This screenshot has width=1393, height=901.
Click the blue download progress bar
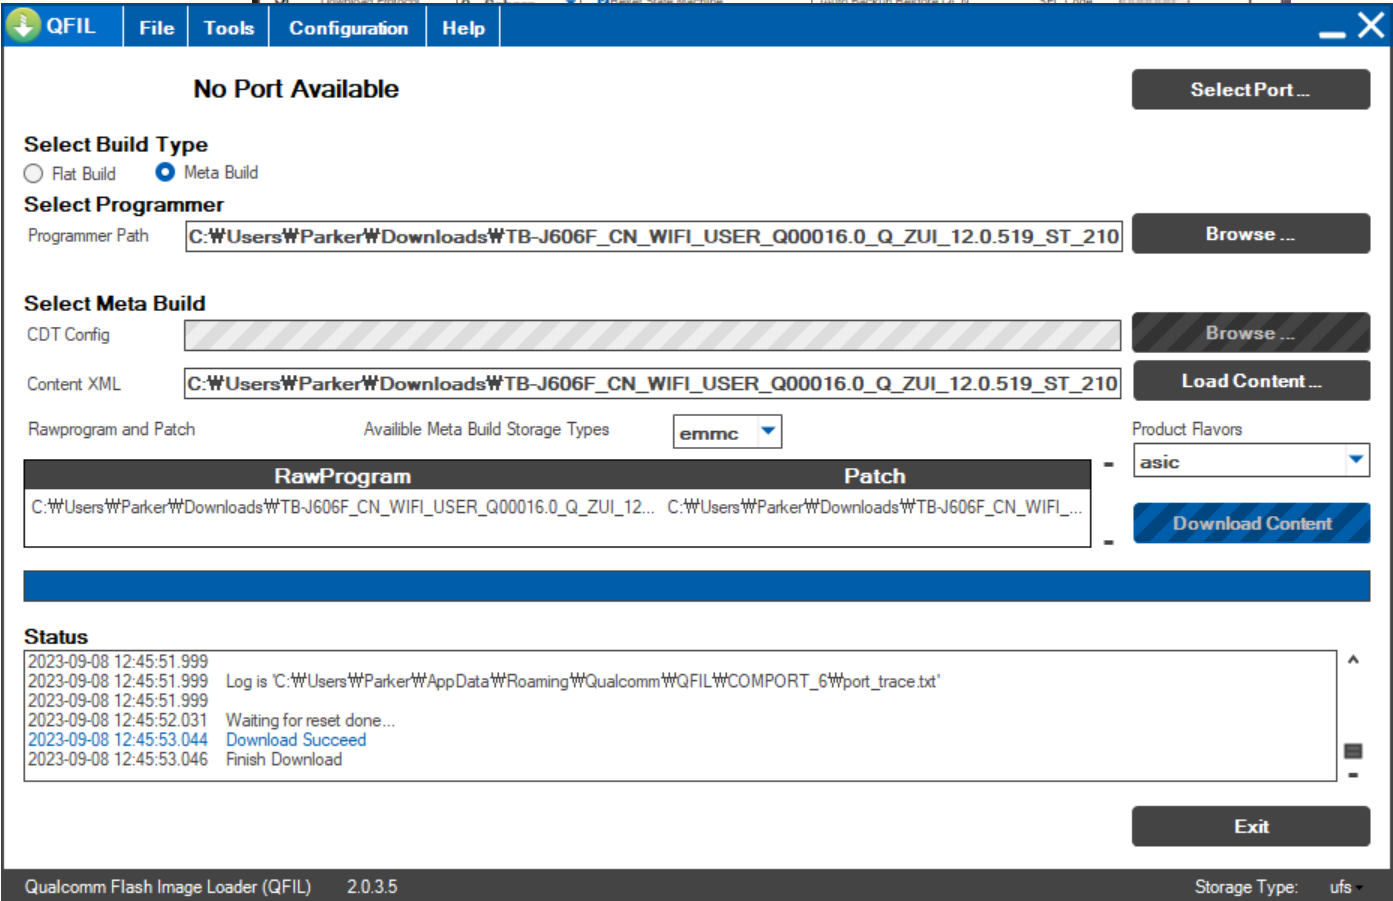coord(696,586)
